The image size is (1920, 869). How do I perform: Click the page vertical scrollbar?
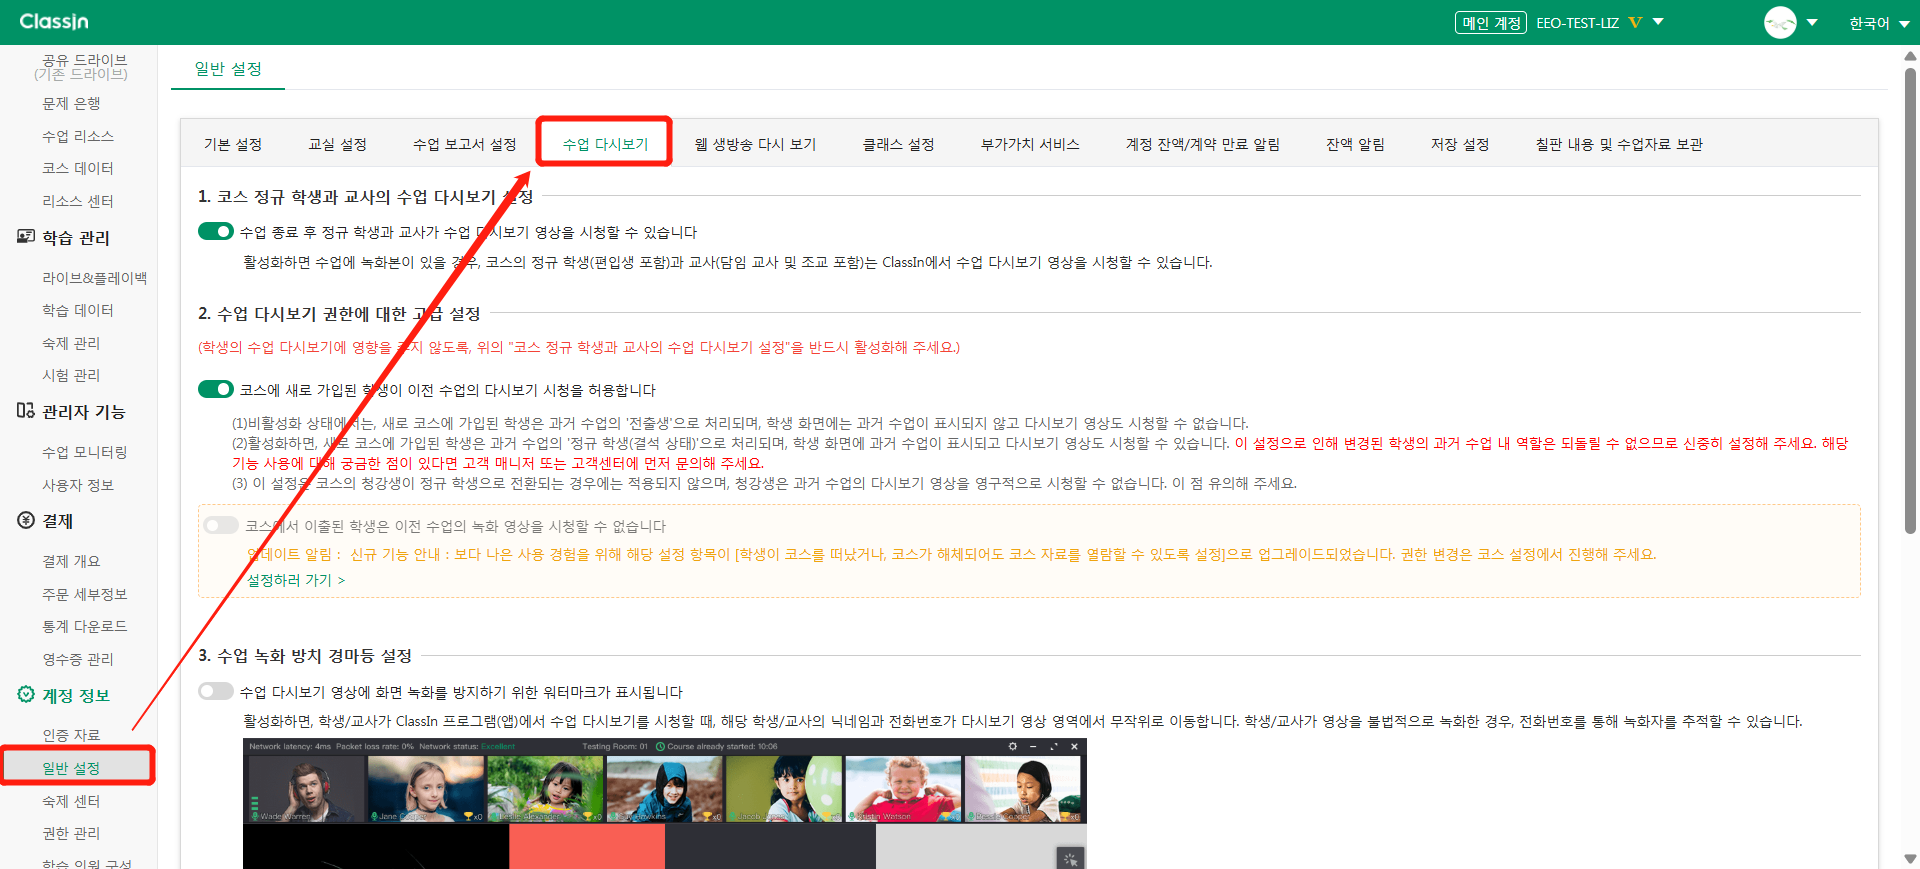point(1910,300)
